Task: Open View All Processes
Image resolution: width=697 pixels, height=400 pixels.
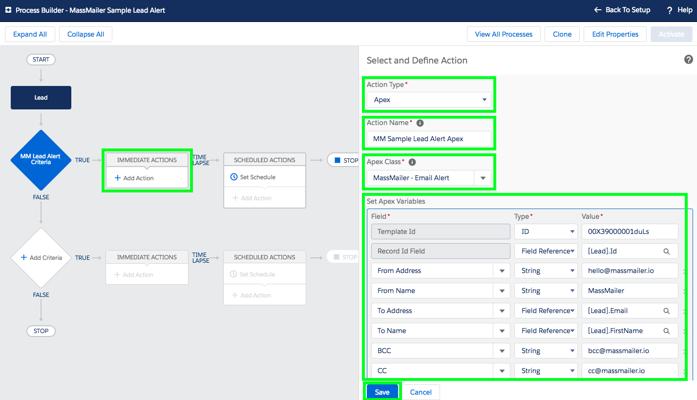Action: pos(503,34)
